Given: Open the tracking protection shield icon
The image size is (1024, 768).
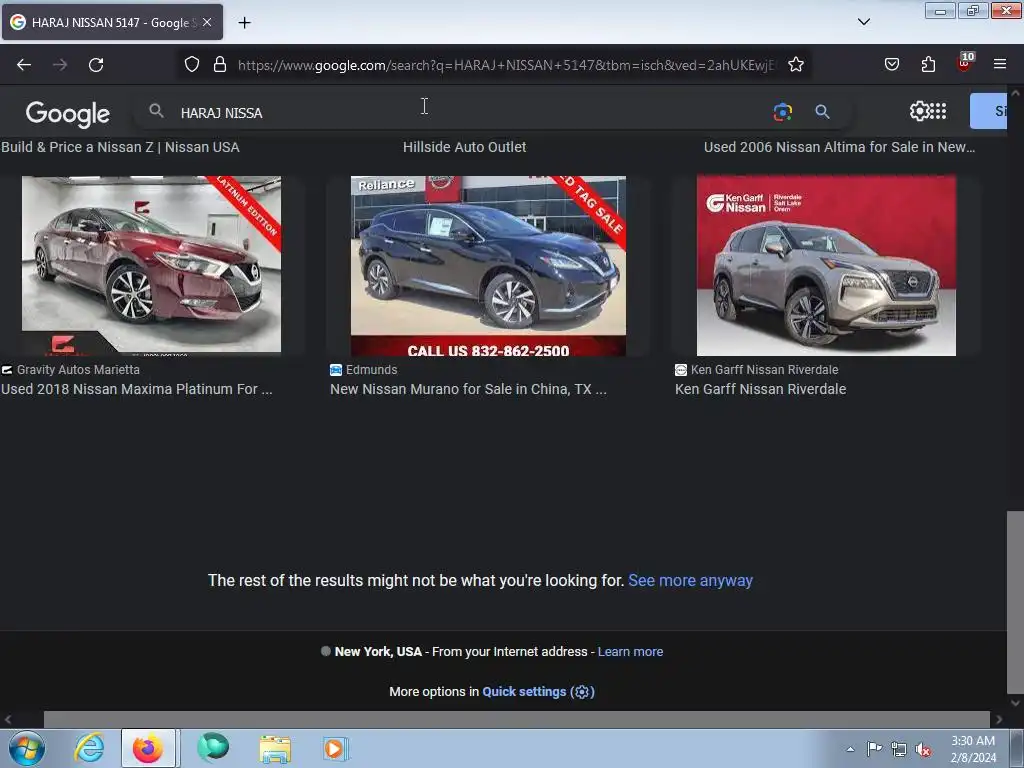Looking at the screenshot, I should pos(191,64).
